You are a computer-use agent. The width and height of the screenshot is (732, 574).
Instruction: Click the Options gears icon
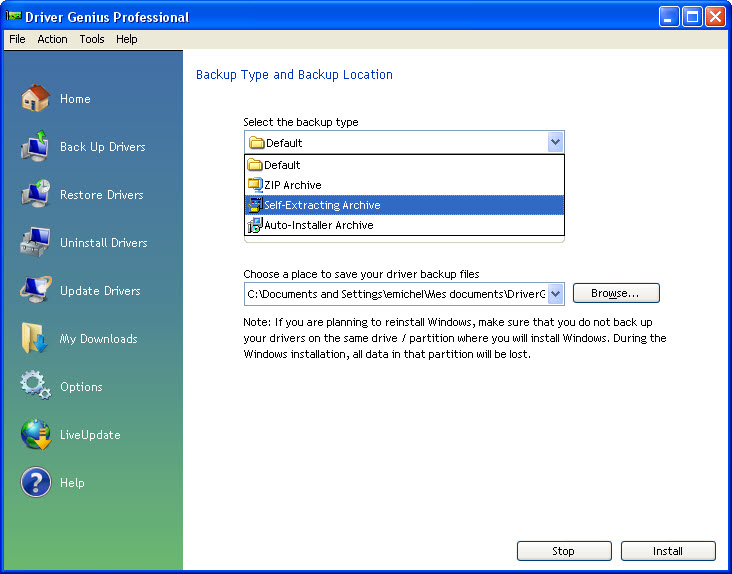click(35, 385)
